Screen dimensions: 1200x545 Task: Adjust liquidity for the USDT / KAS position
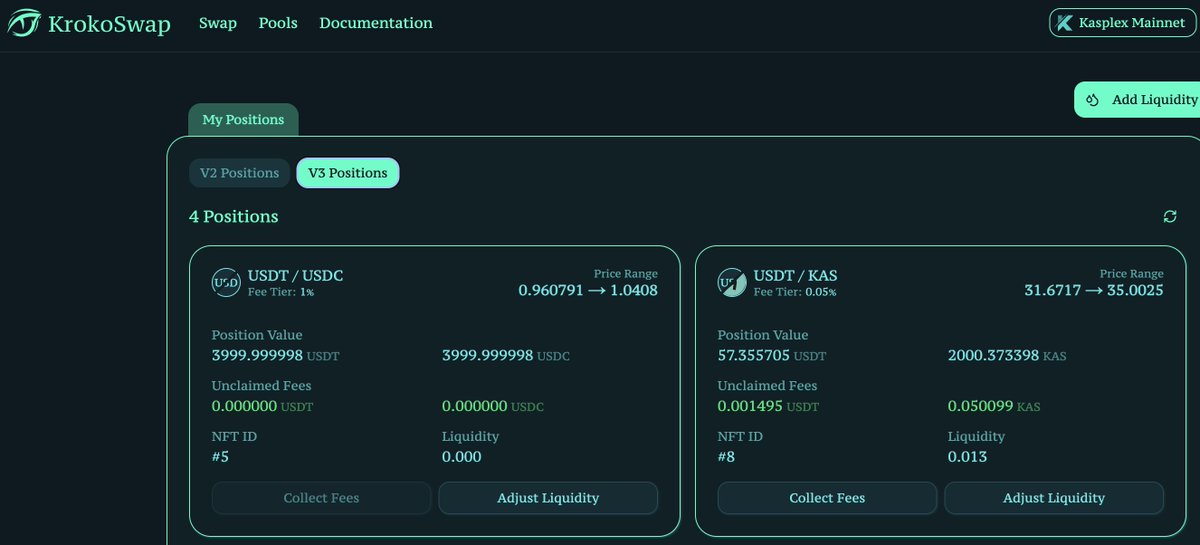tap(1054, 498)
